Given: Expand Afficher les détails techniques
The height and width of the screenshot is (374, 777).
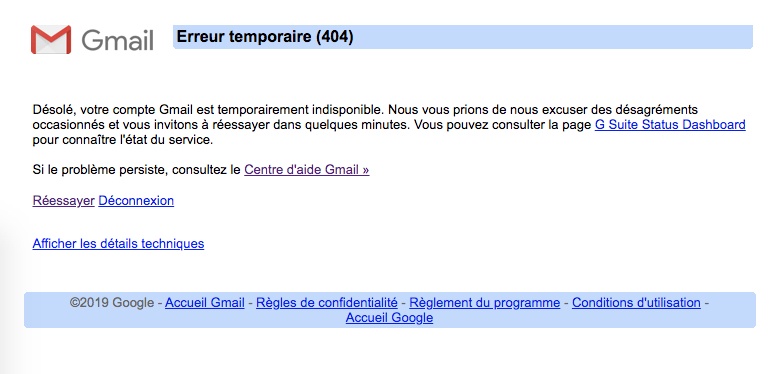Looking at the screenshot, I should click(118, 244).
